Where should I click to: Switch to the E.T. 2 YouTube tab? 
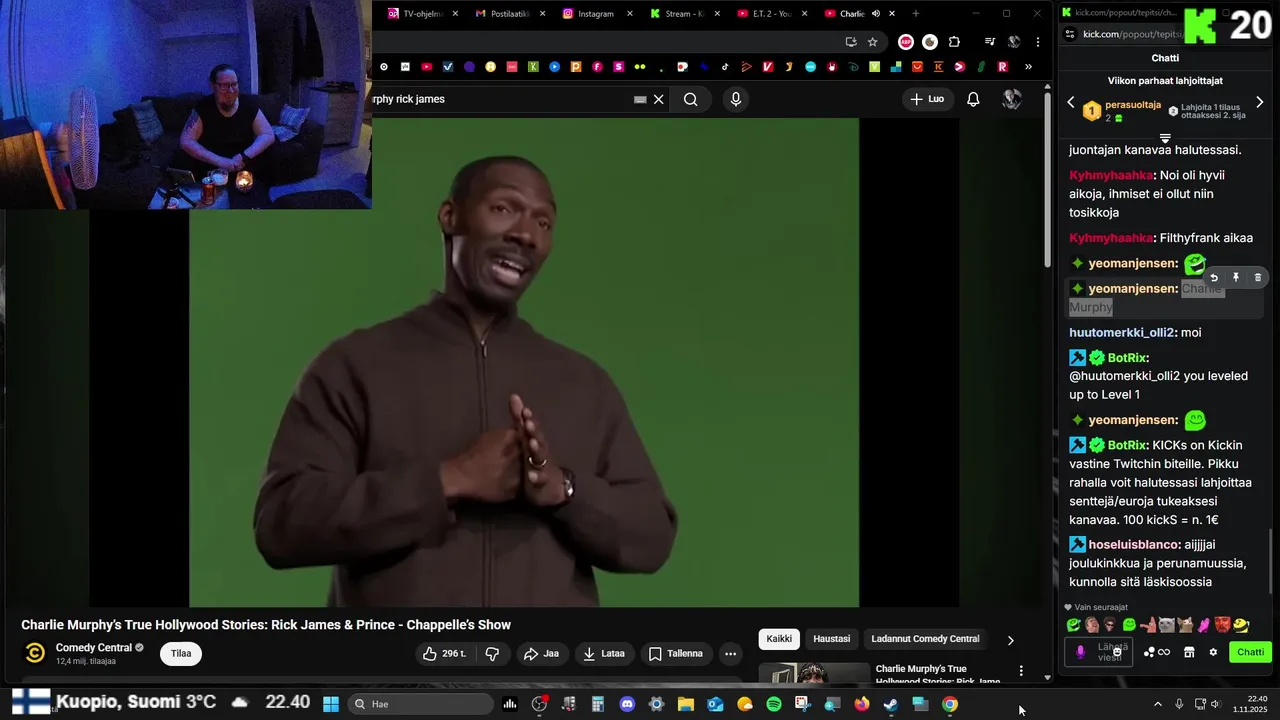pos(771,14)
